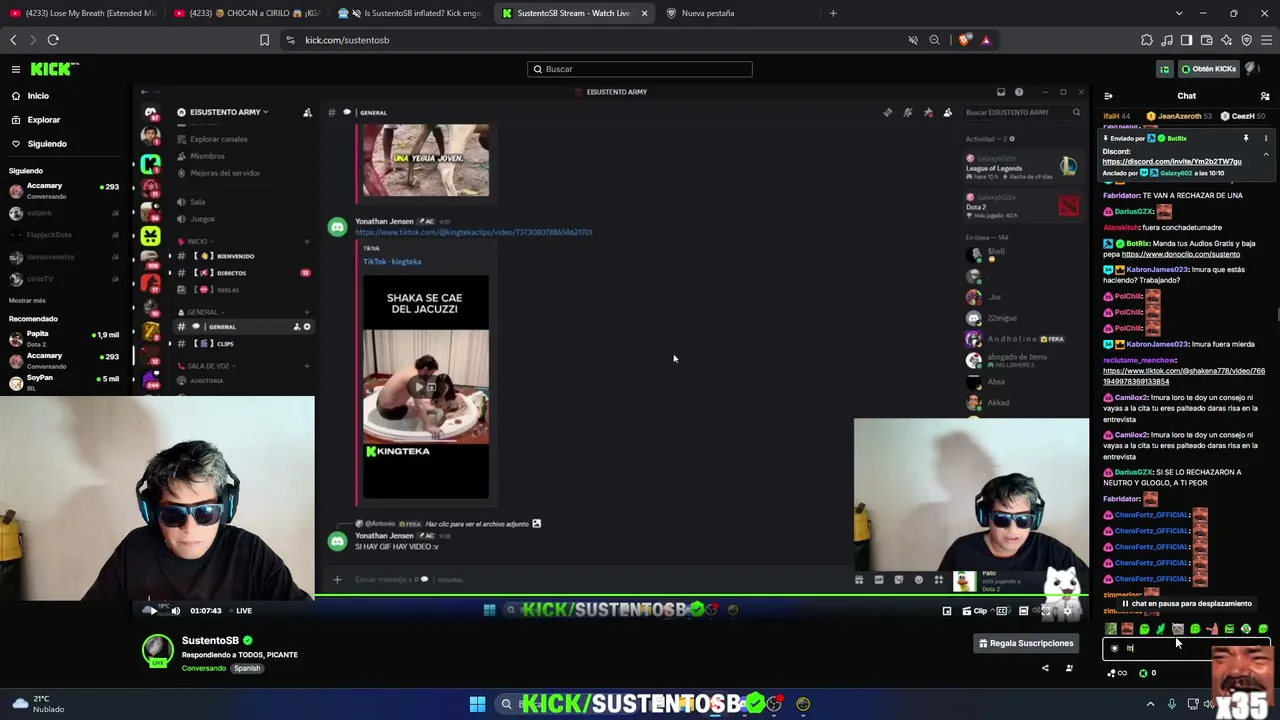Click the Obtén KICKs button
This screenshot has height=720, width=1280.
tap(1208, 69)
